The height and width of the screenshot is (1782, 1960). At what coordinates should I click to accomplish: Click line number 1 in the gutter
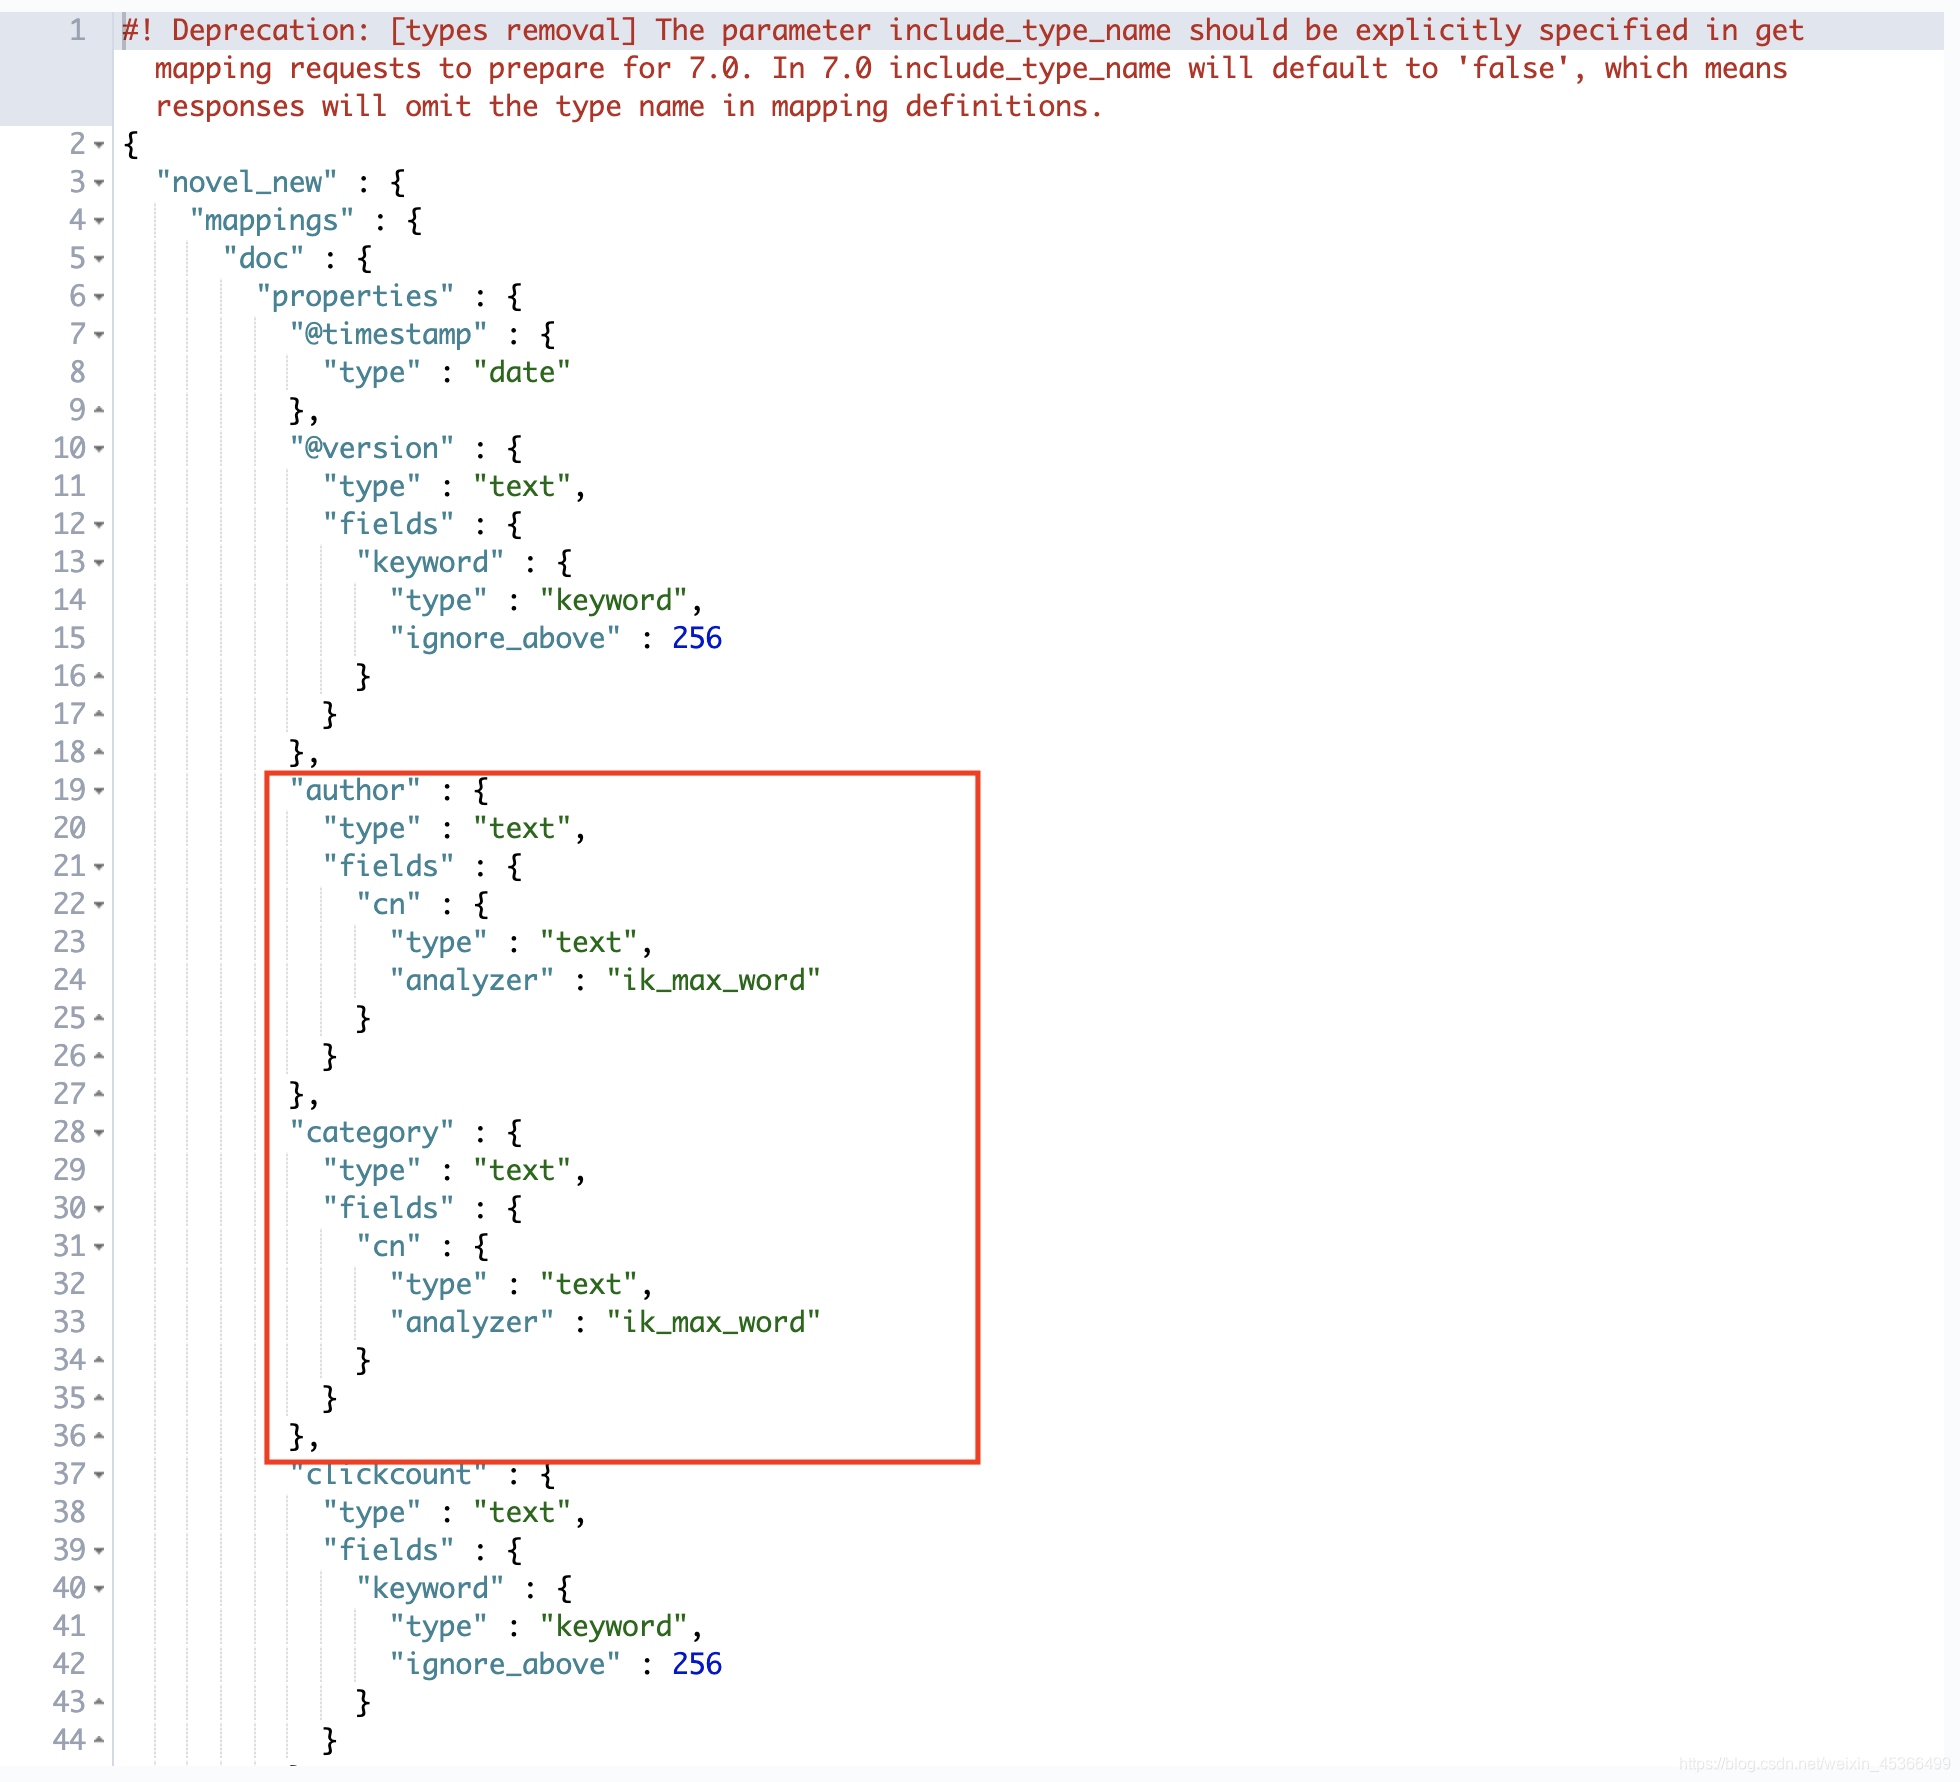coord(77,30)
